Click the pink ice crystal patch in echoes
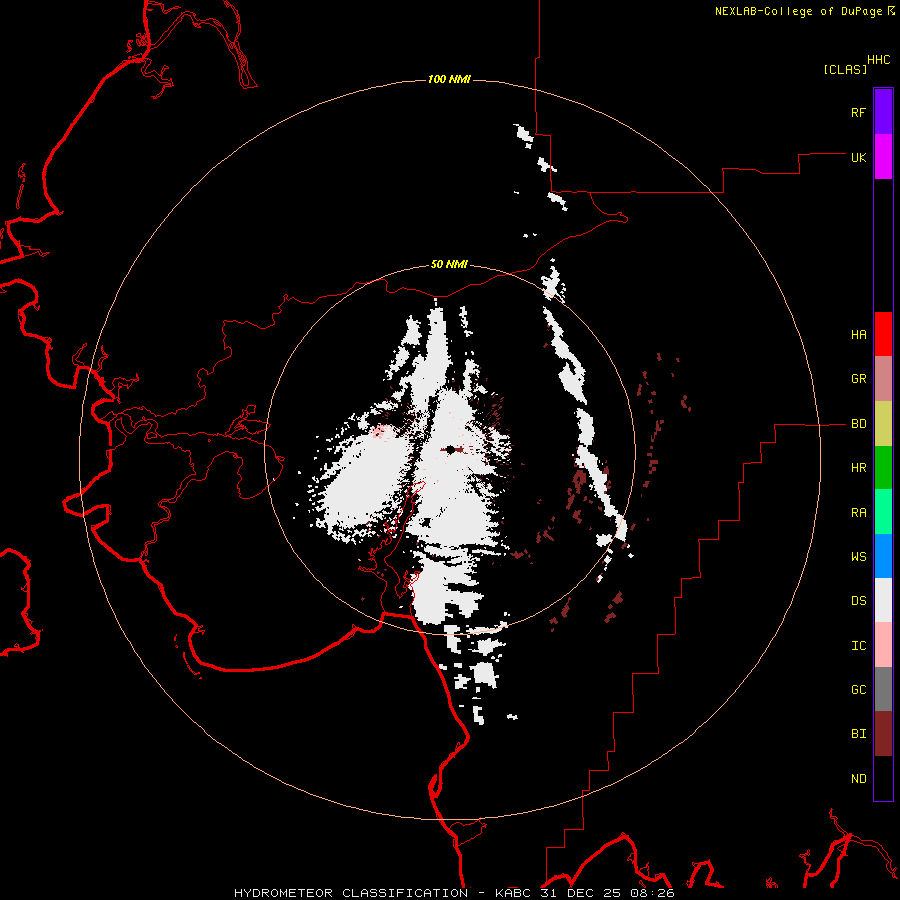The width and height of the screenshot is (900, 900). tap(382, 432)
